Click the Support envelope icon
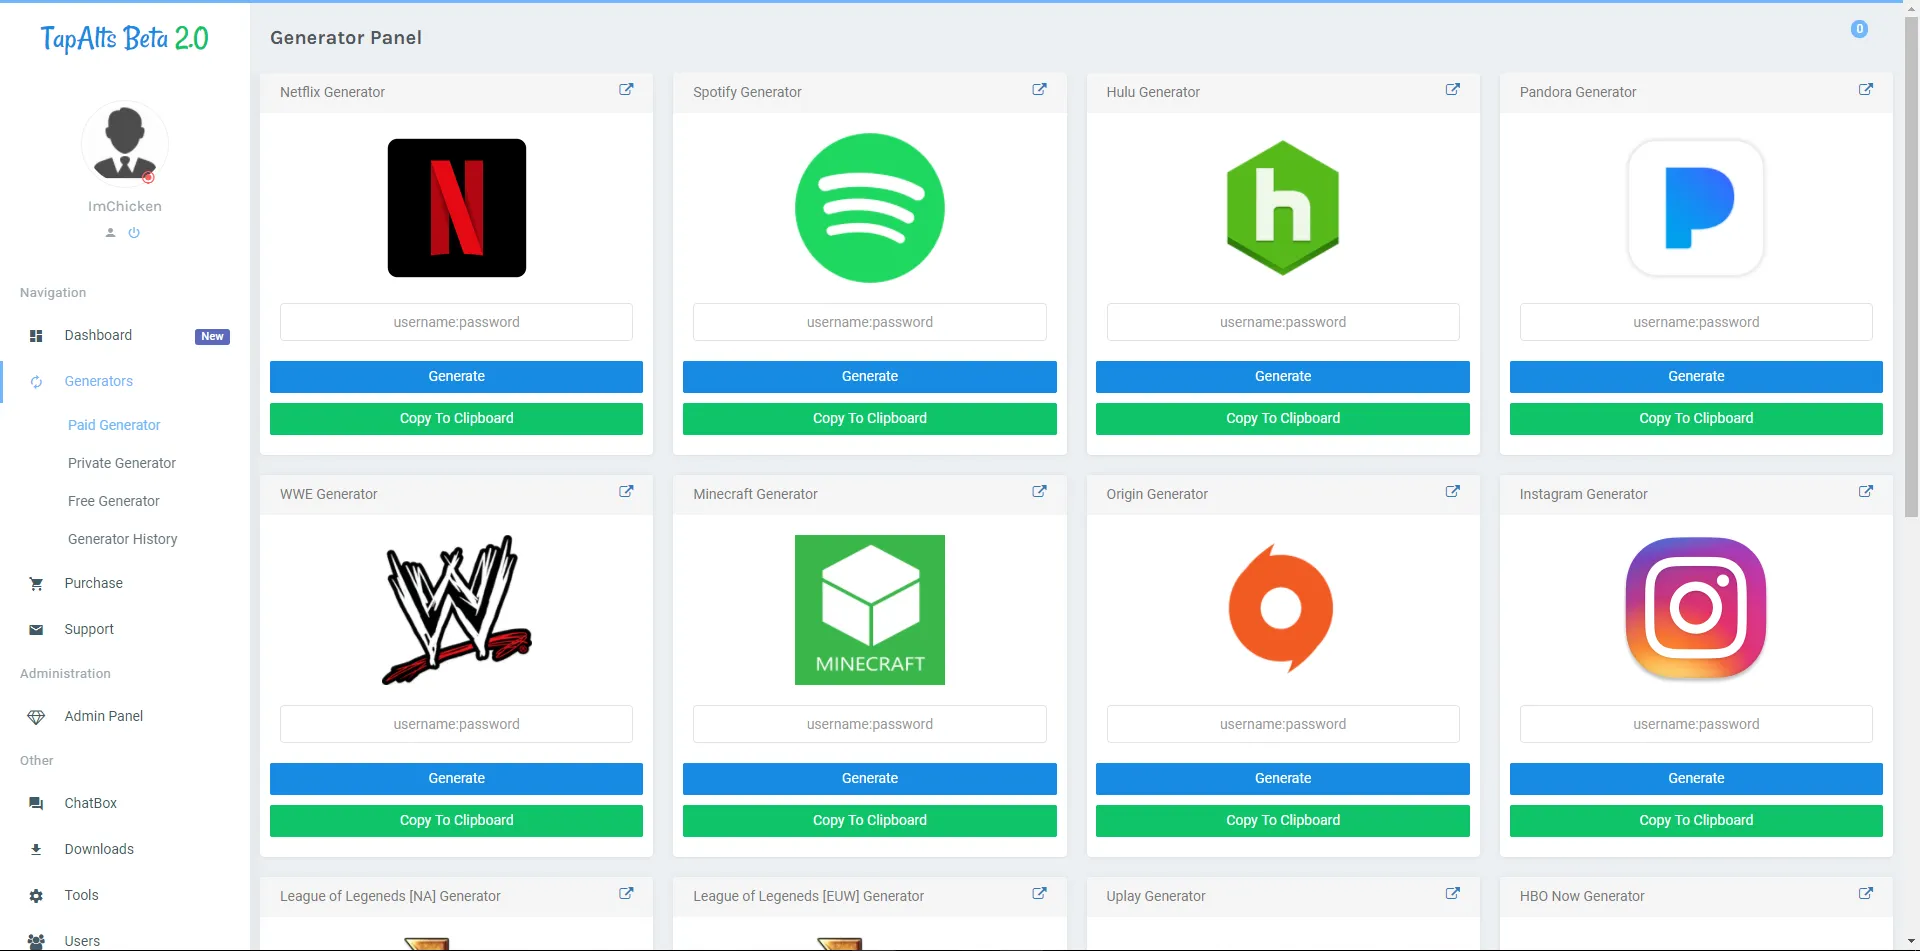 point(36,630)
